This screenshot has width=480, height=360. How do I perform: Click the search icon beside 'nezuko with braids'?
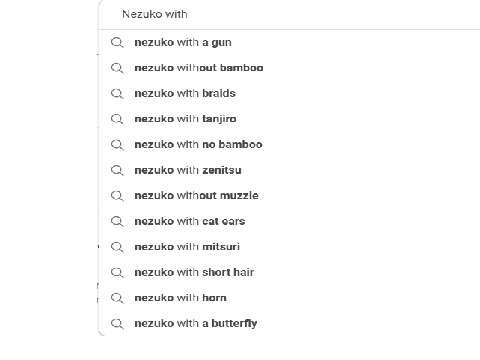pyautogui.click(x=117, y=94)
